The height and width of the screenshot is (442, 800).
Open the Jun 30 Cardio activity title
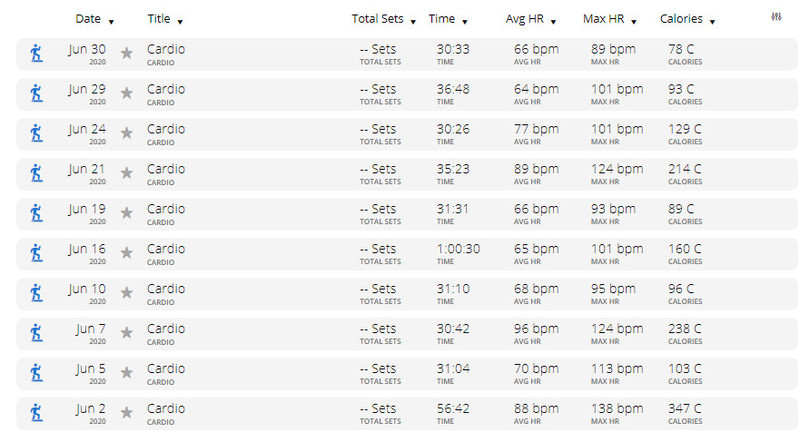coord(166,50)
